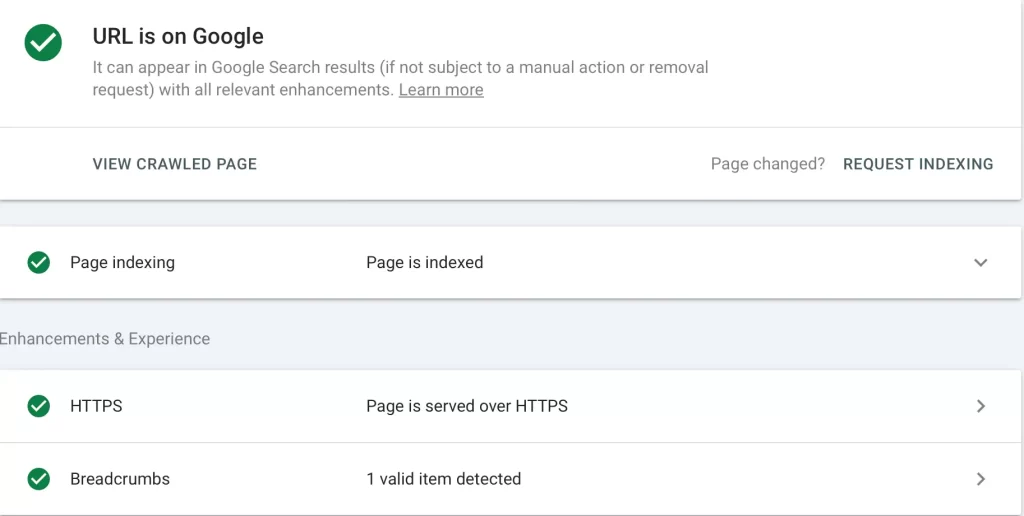Screen dimensions: 1024x516
Task: Open Breadcrumbs details via right chevron arrow
Action: click(980, 479)
